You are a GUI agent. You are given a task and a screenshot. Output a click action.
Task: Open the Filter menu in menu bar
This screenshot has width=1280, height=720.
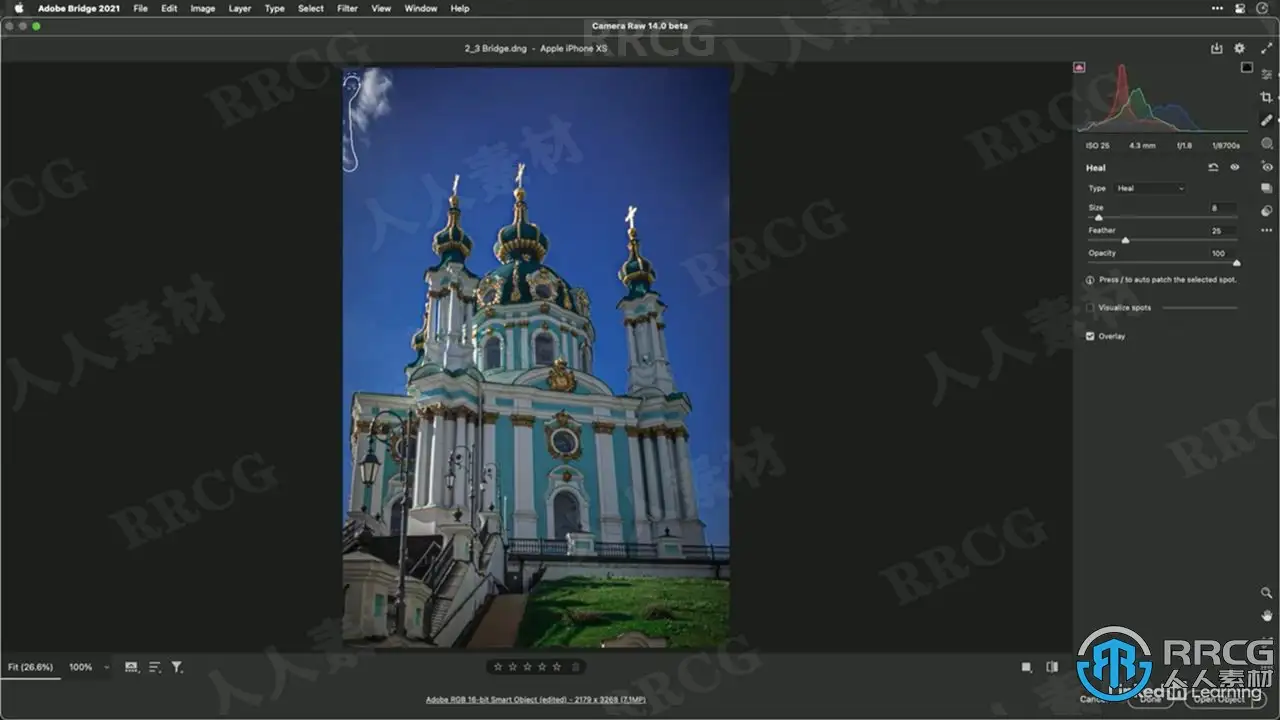pyautogui.click(x=347, y=8)
